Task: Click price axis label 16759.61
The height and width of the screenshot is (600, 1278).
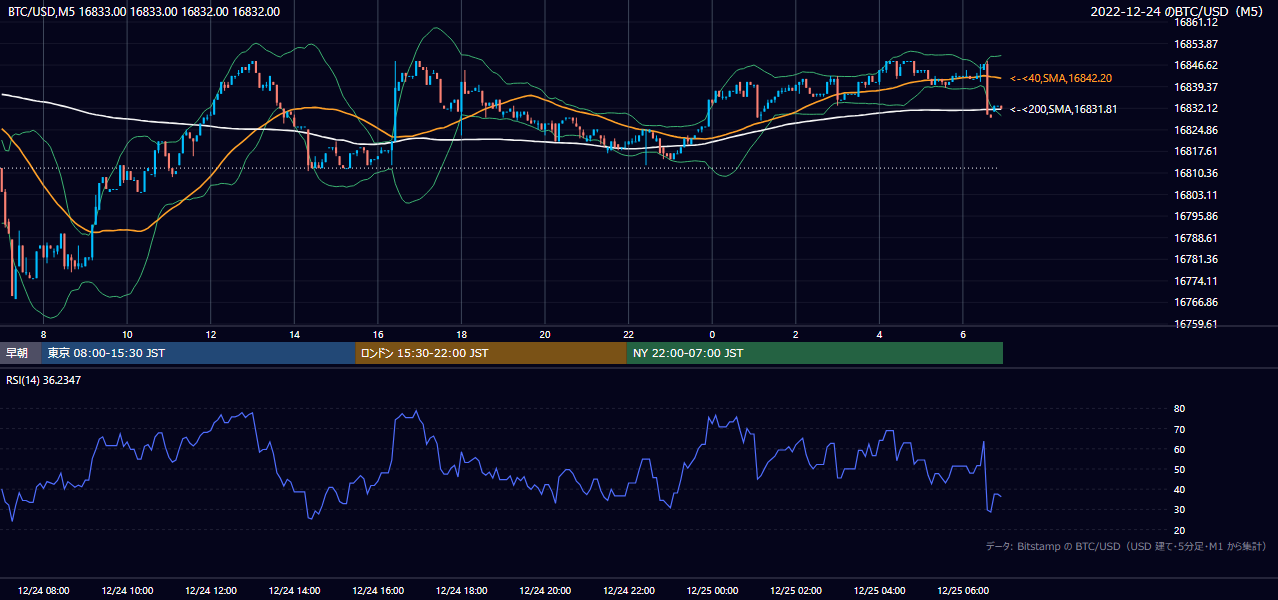Action: pos(1196,324)
